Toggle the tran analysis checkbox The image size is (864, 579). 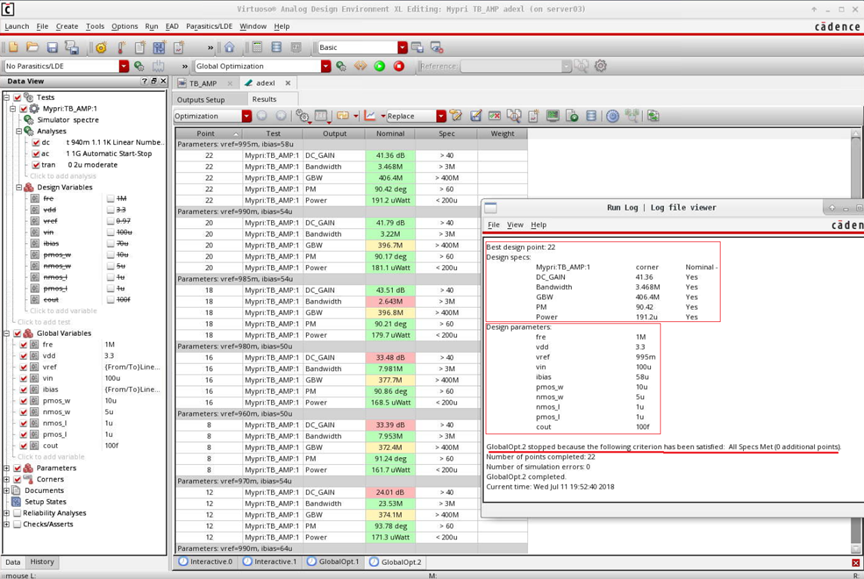[x=36, y=165]
